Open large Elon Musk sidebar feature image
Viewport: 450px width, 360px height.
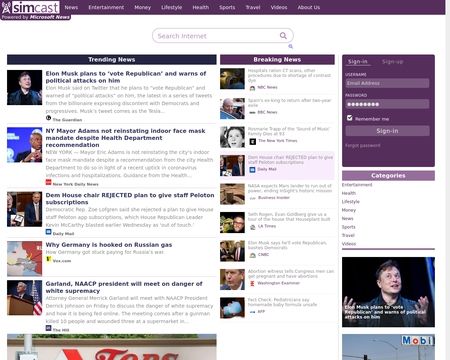coord(388,292)
